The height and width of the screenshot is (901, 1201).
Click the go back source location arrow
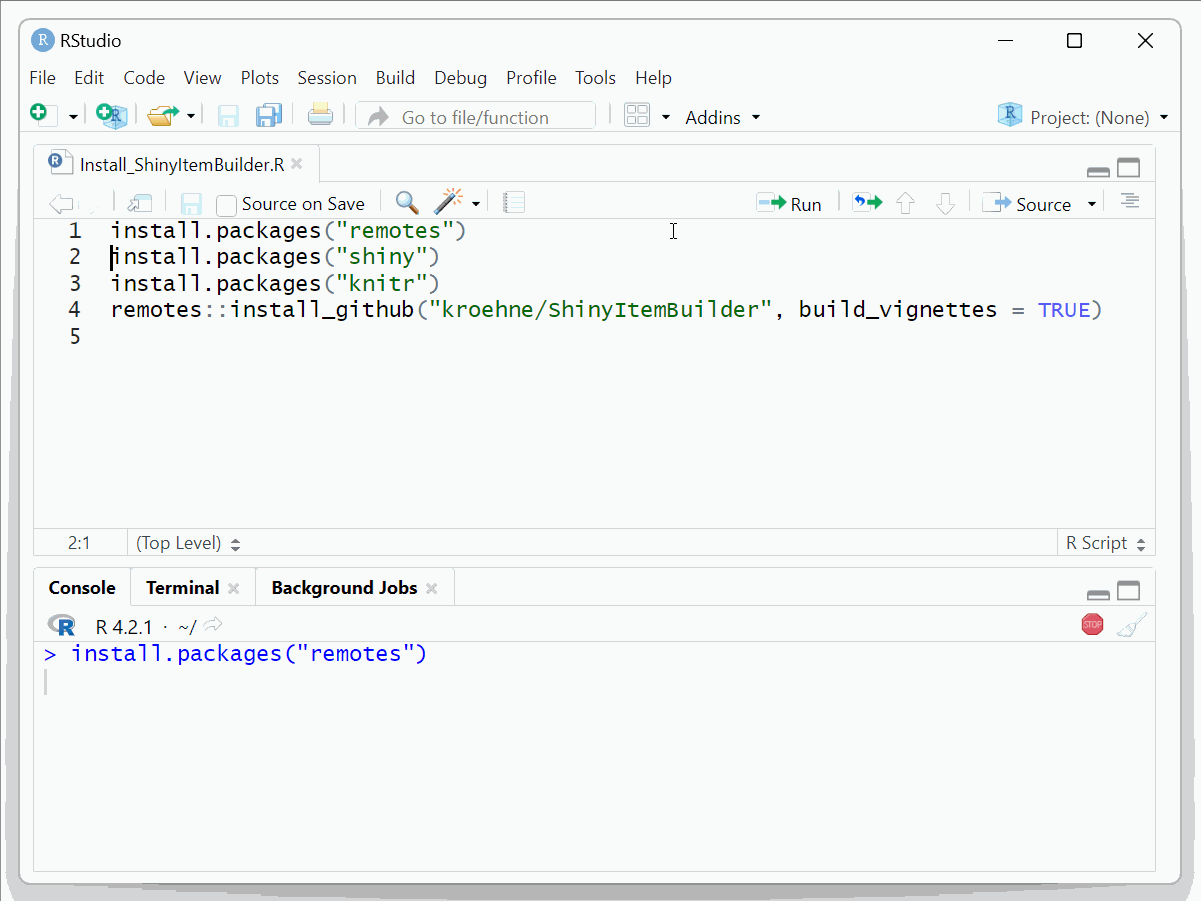61,204
